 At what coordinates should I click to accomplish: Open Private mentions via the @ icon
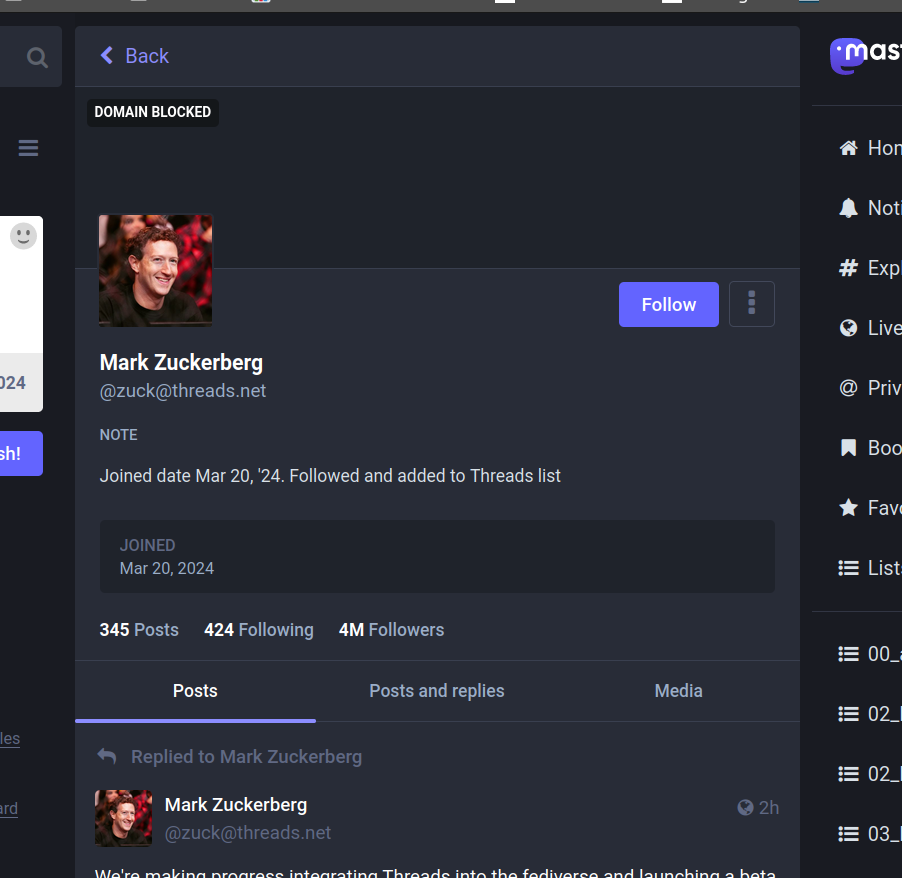point(849,388)
